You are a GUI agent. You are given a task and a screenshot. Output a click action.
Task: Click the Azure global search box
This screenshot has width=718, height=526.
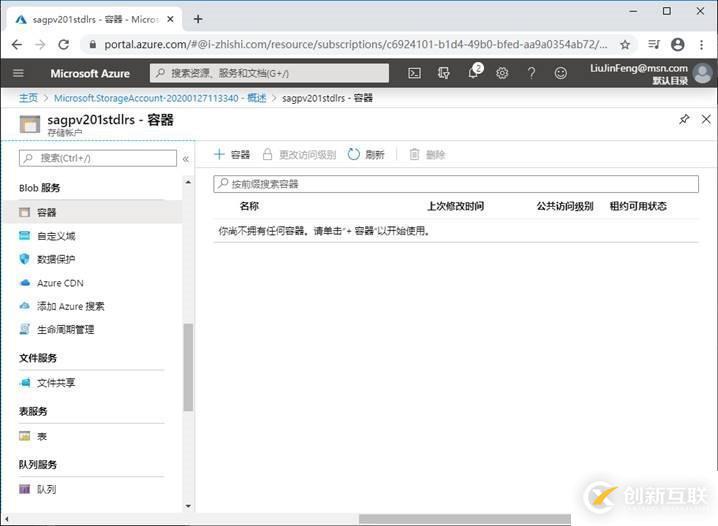pyautogui.click(x=270, y=73)
